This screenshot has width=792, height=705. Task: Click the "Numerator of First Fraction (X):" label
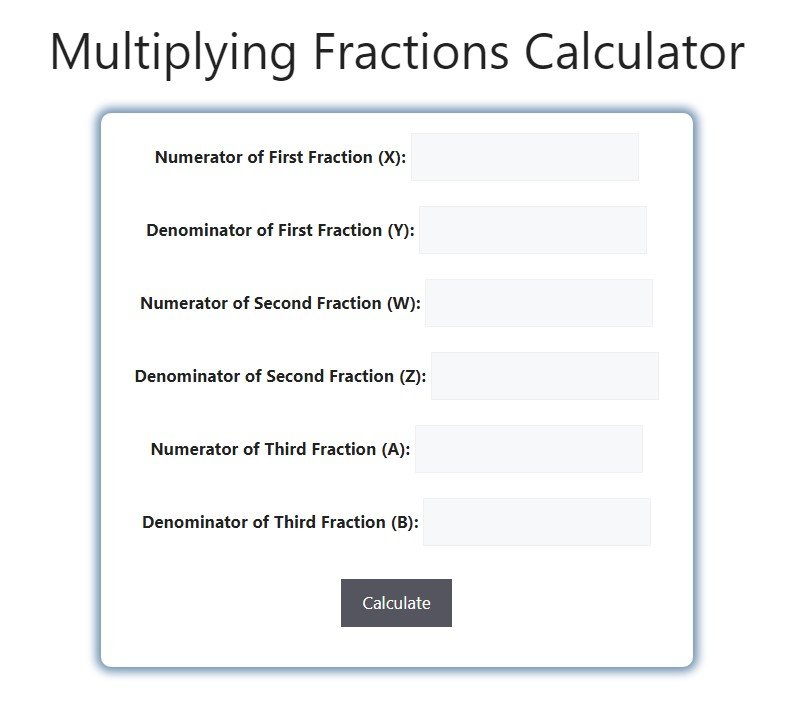pyautogui.click(x=280, y=157)
